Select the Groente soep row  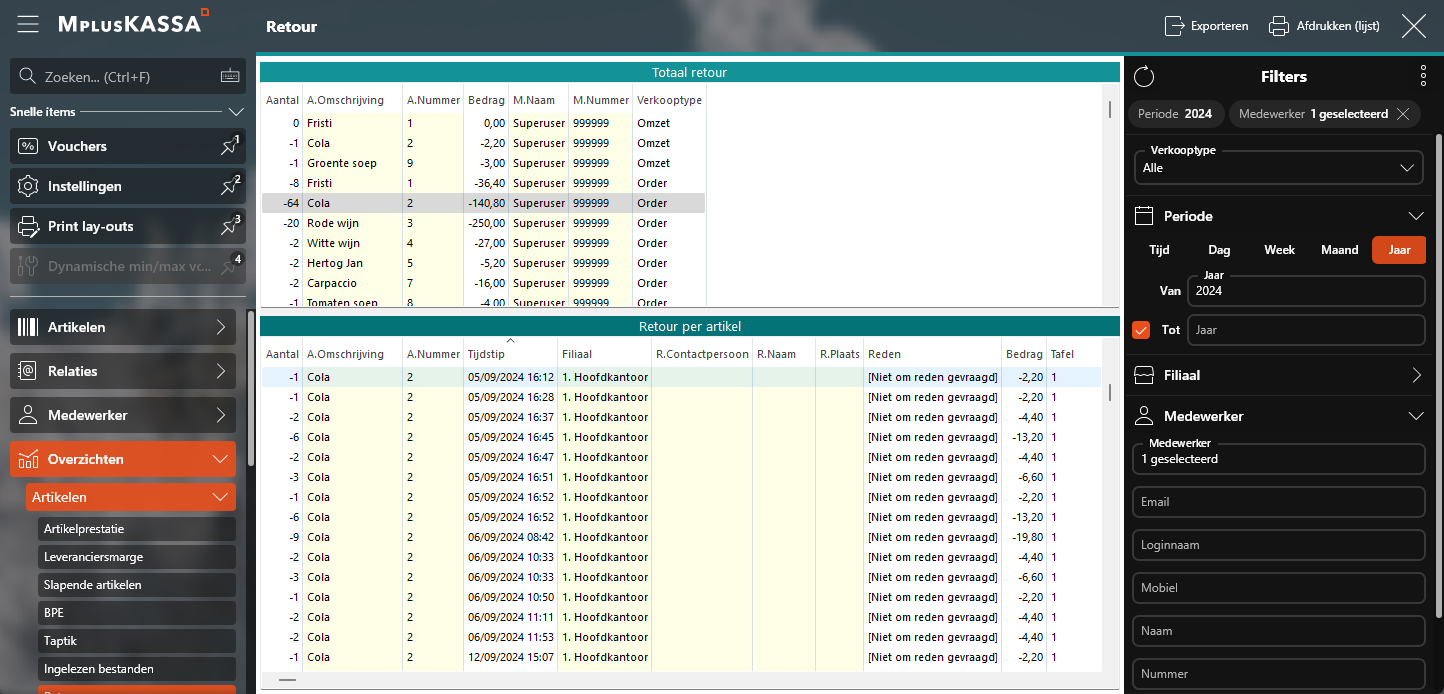click(x=484, y=163)
